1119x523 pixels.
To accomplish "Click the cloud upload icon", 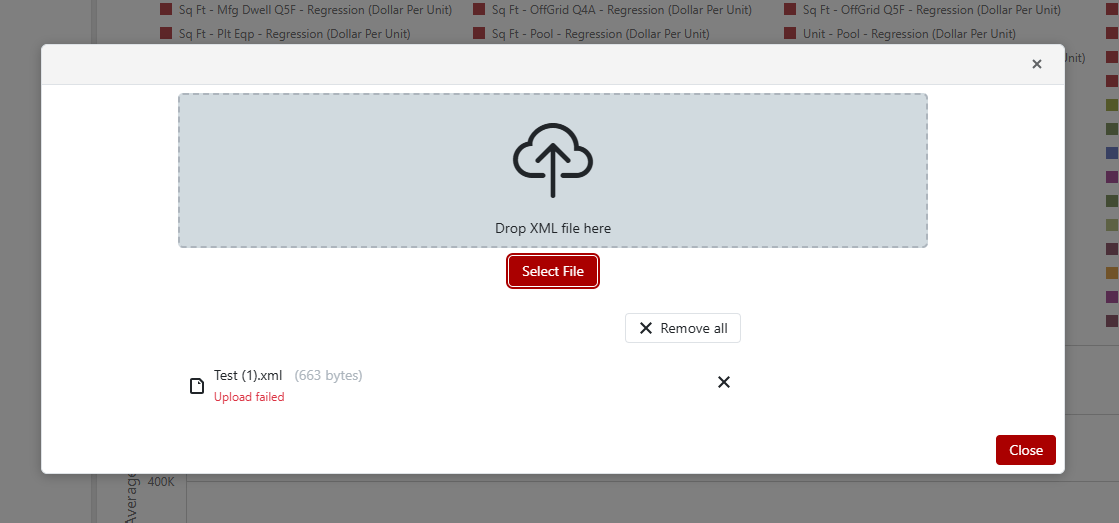I will point(553,160).
